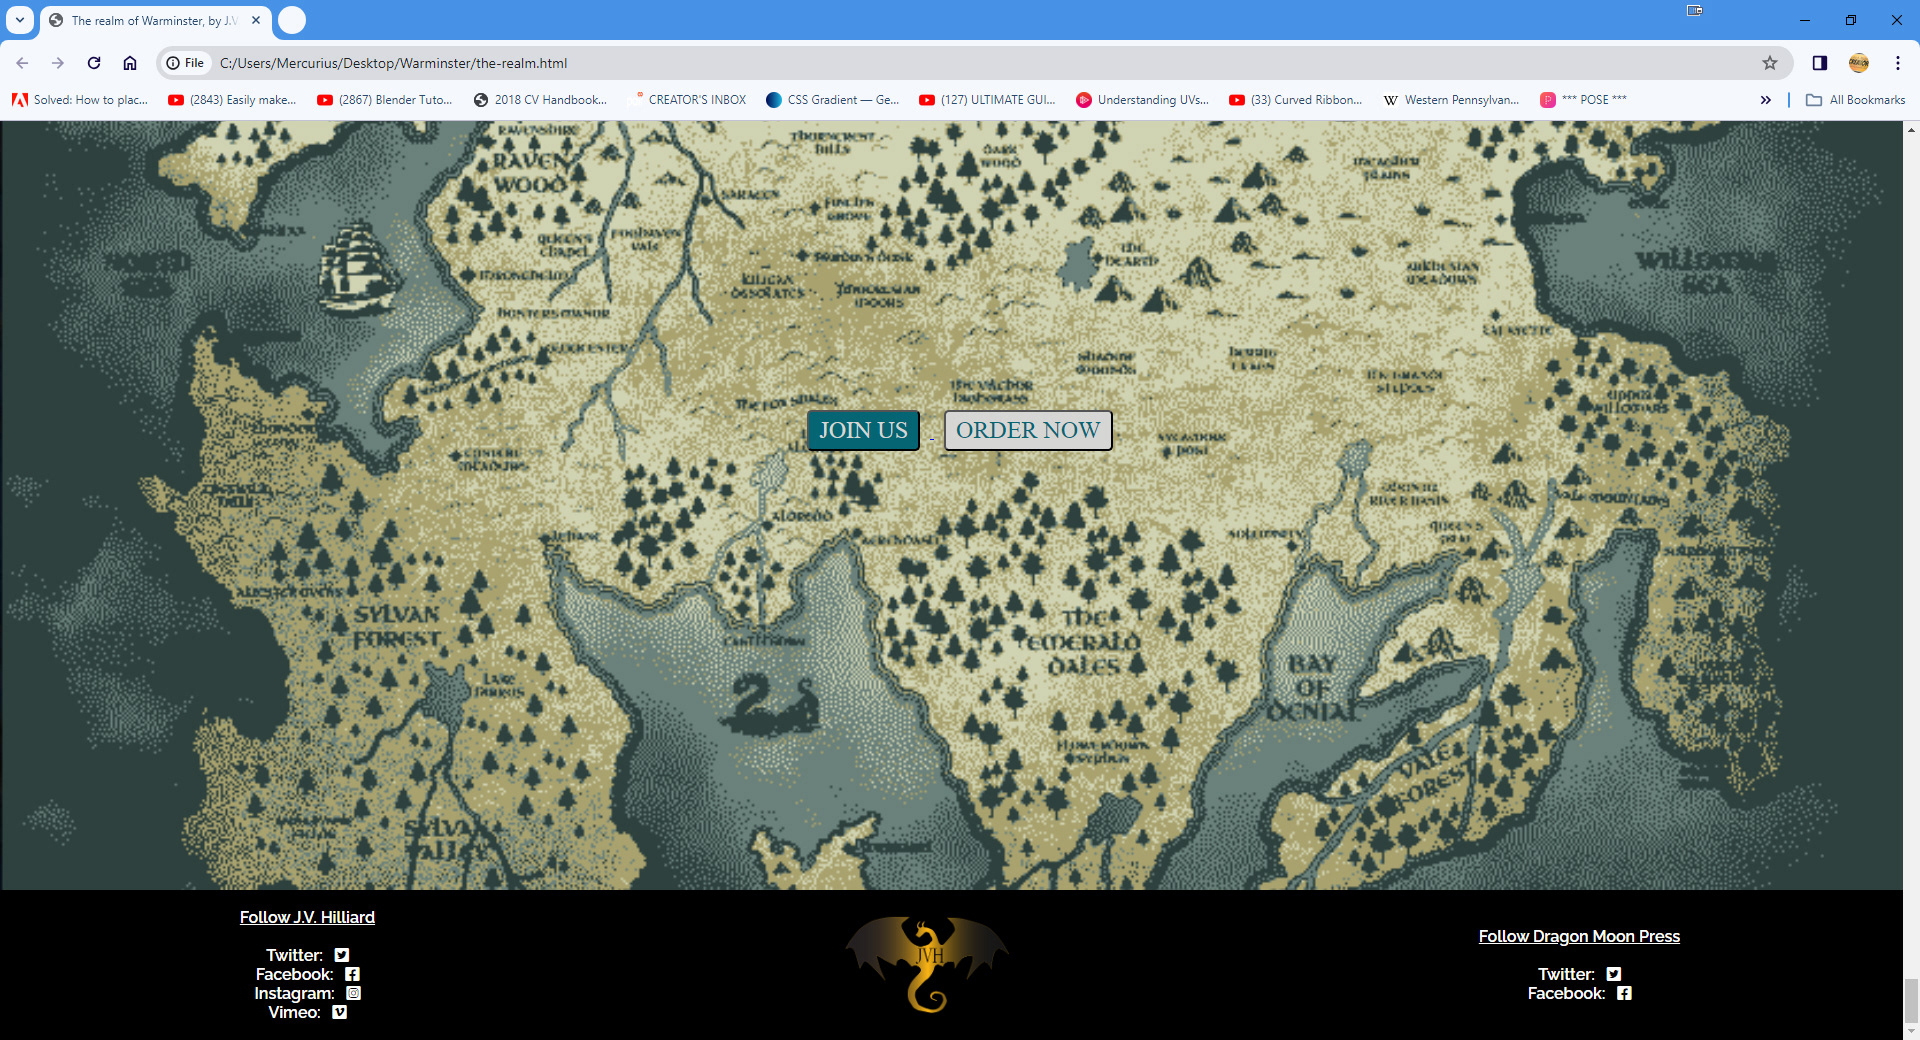Screen dimensions: 1920x1040
Task: Select The realm of Warminster tab
Action: tap(155, 20)
